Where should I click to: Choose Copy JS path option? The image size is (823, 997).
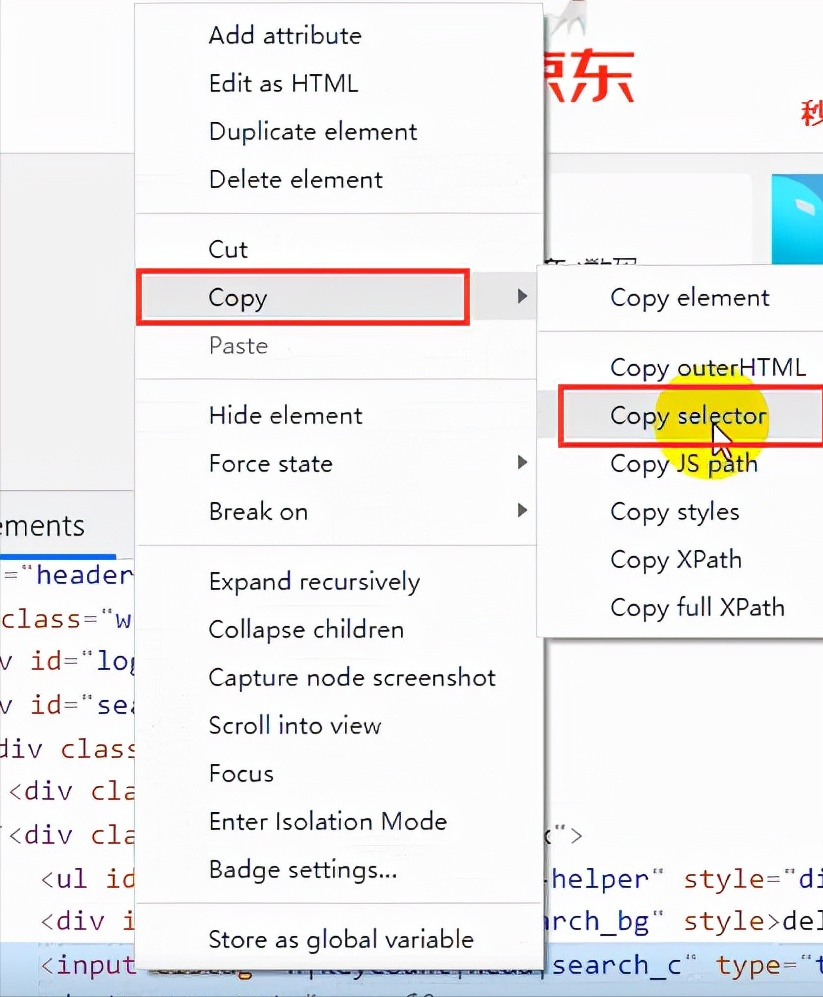[684, 464]
